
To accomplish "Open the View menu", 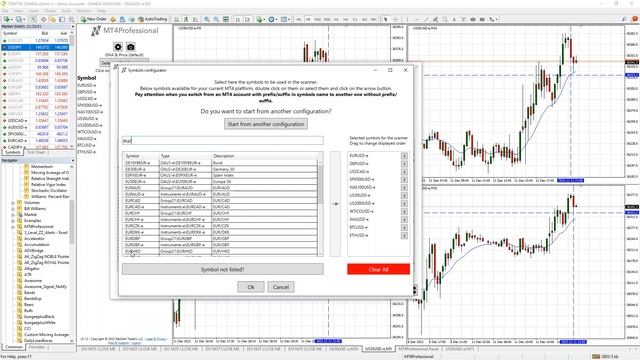I will click(19, 11).
